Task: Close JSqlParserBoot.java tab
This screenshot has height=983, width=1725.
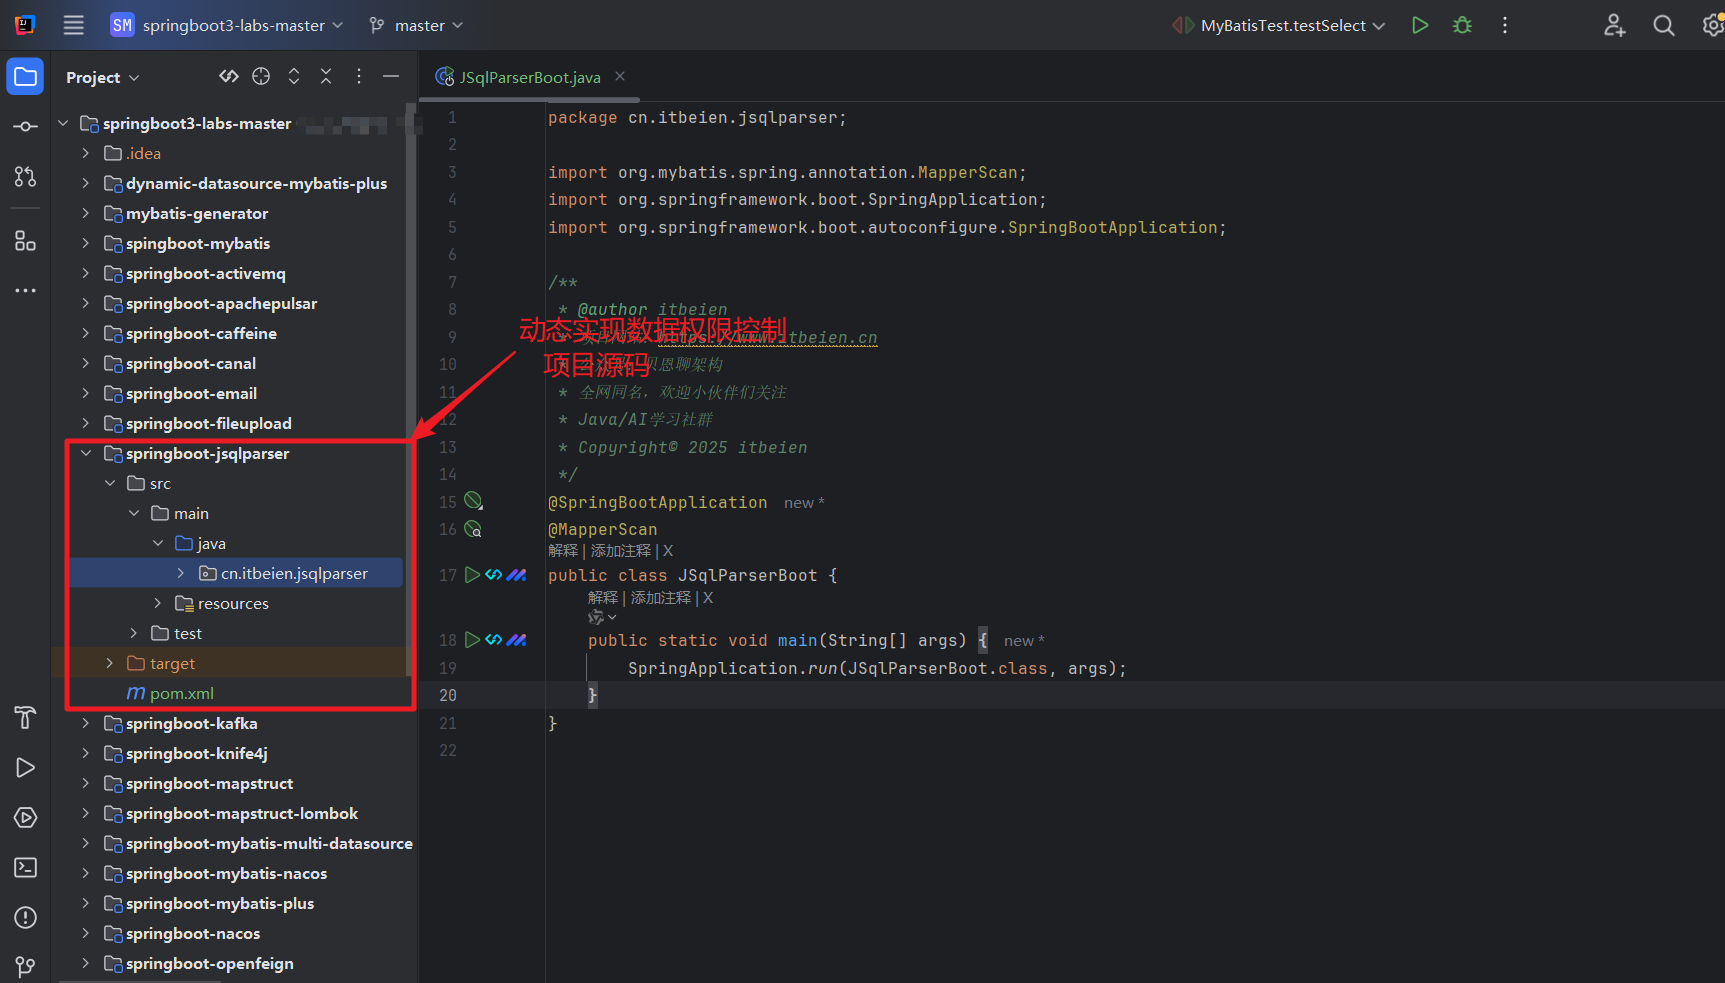Action: 620,76
